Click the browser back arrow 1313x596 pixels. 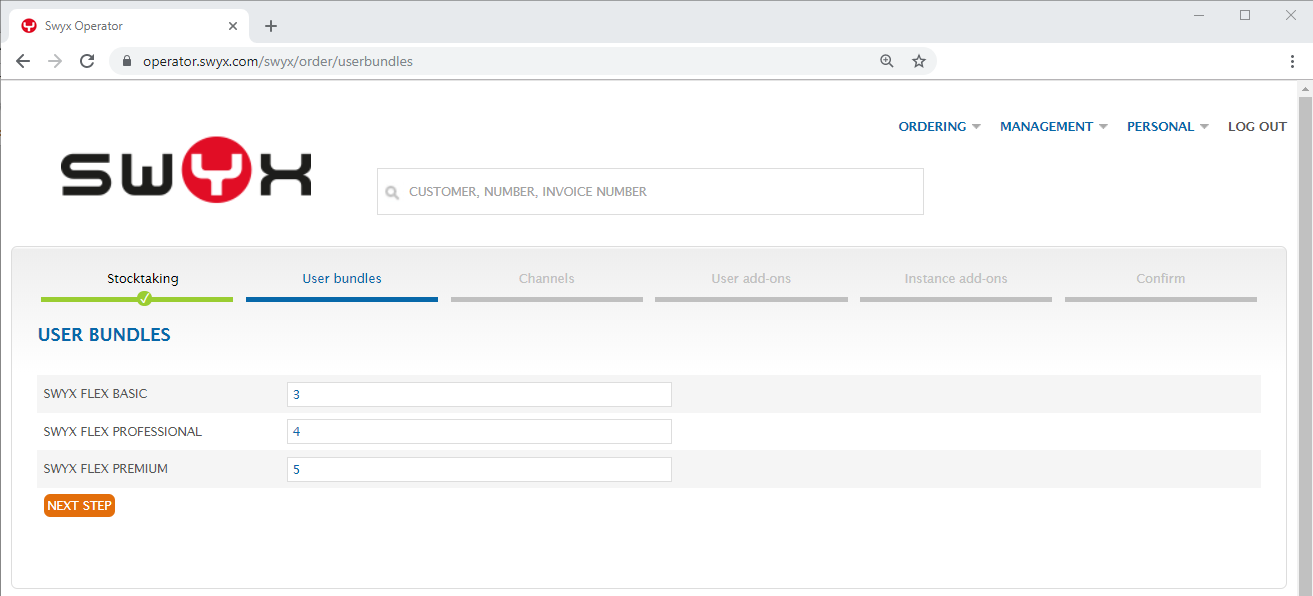click(x=23, y=61)
